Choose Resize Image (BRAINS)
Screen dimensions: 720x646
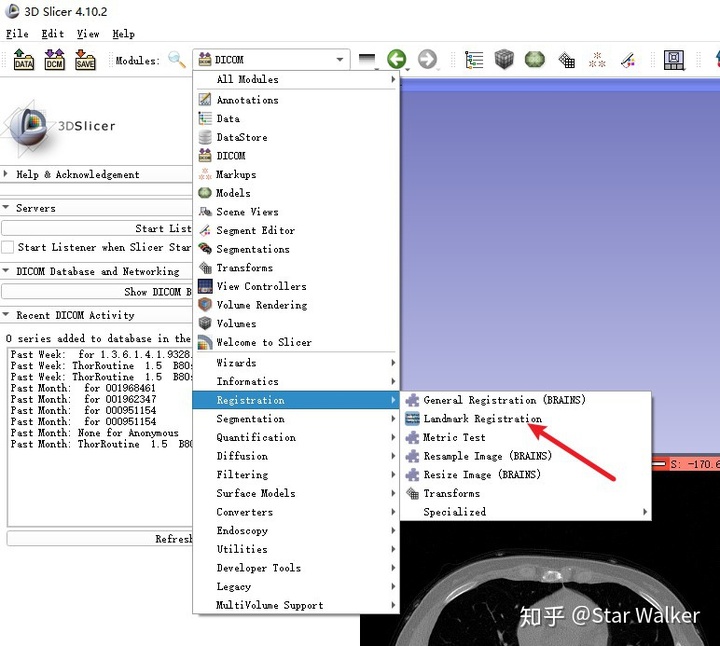pos(526,475)
